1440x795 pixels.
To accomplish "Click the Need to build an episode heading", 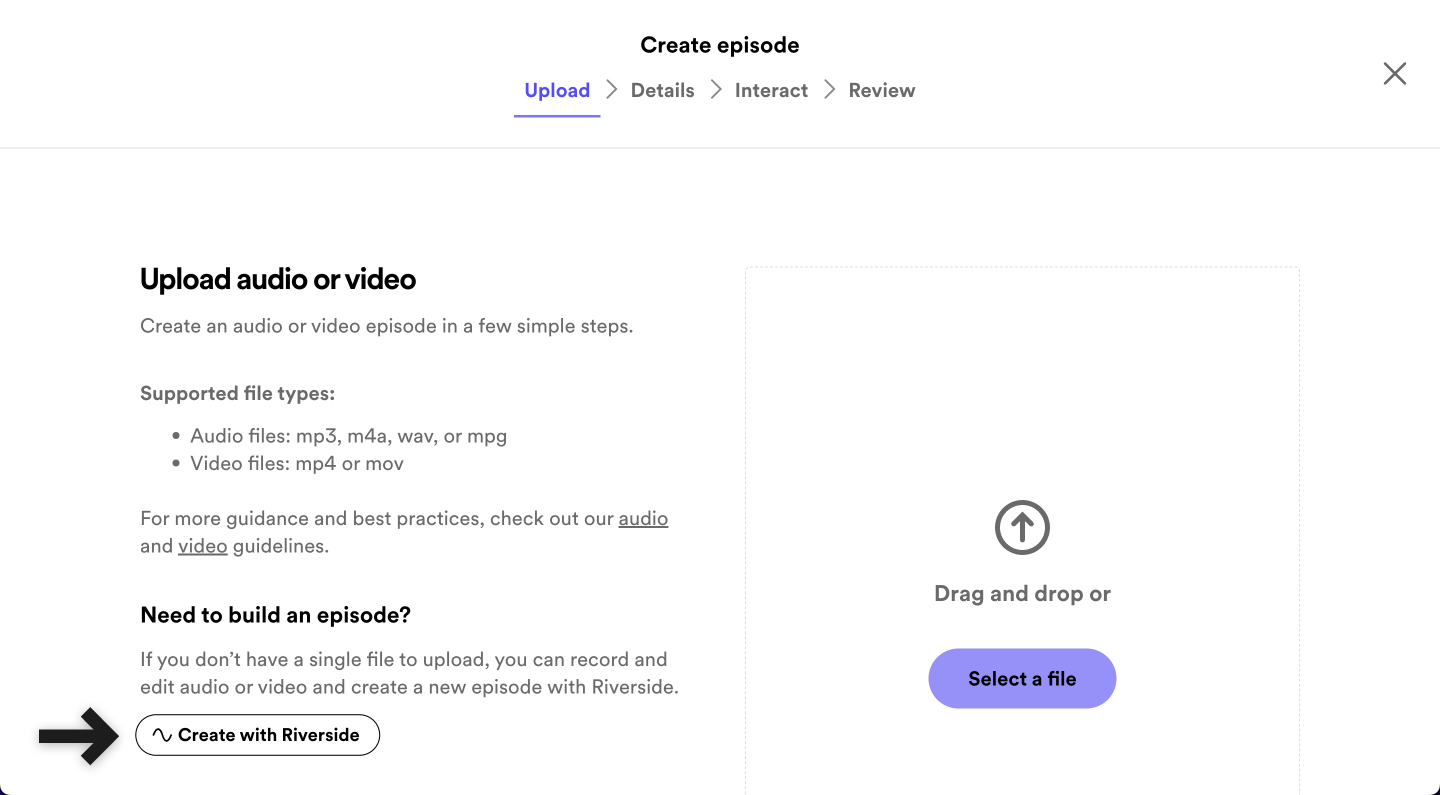I will pos(275,615).
